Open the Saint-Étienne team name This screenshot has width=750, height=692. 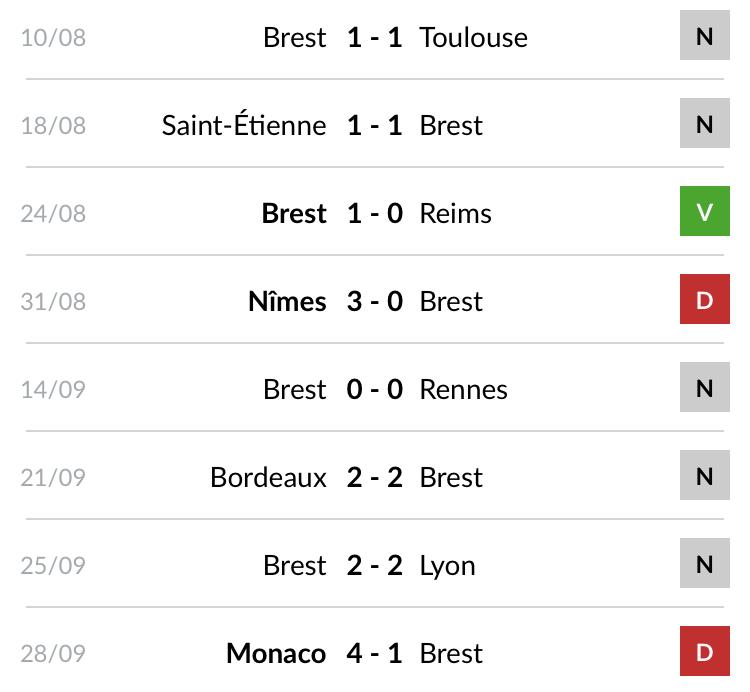pyautogui.click(x=244, y=124)
